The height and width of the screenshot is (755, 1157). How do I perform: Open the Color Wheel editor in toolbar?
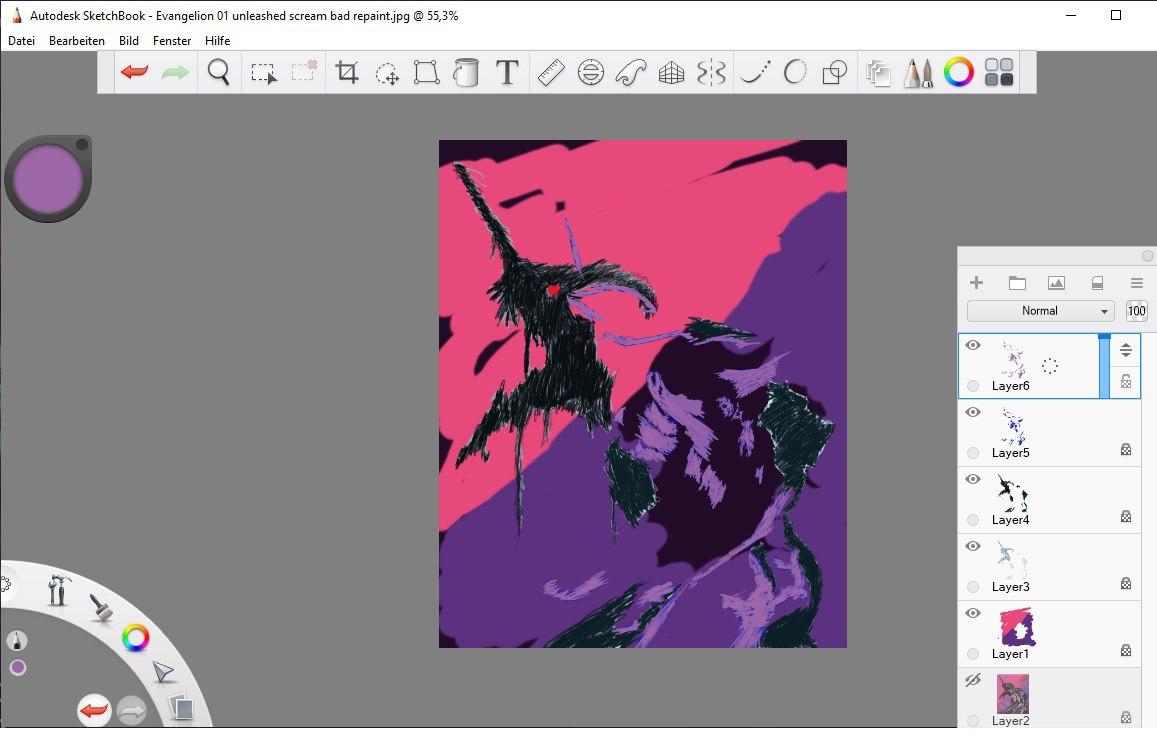coord(959,72)
